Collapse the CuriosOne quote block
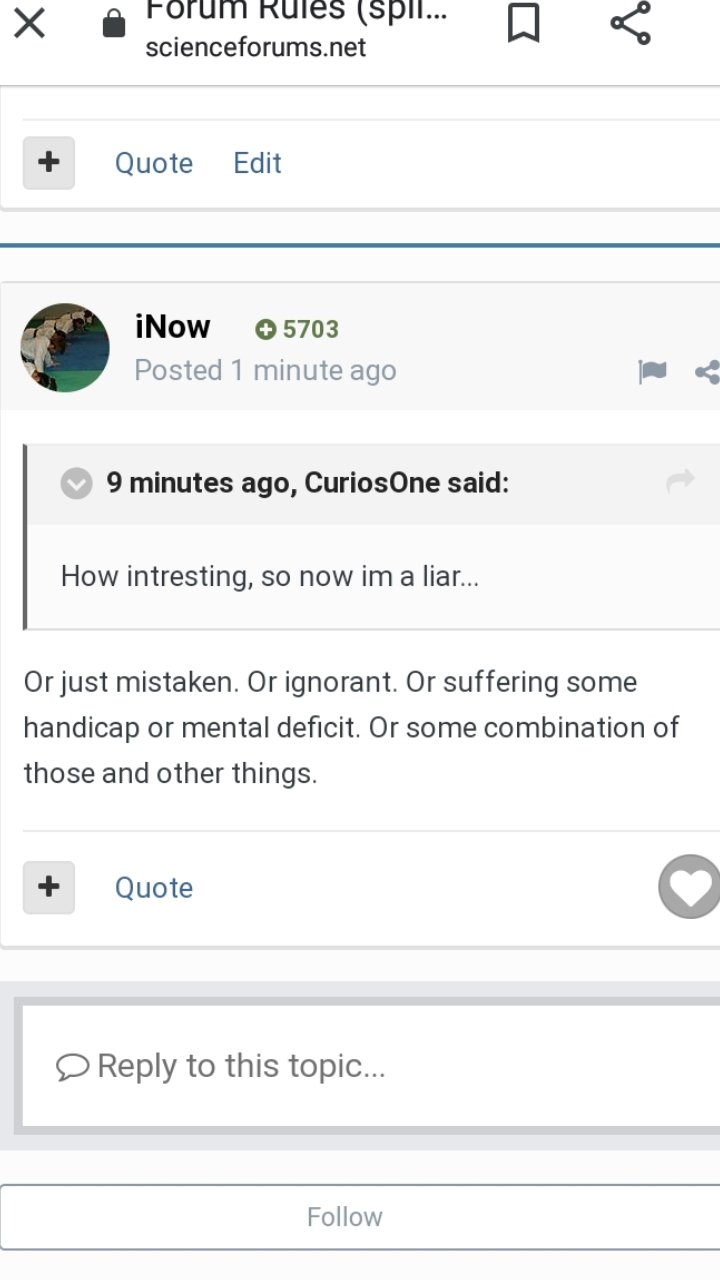The image size is (720, 1280). (76, 484)
